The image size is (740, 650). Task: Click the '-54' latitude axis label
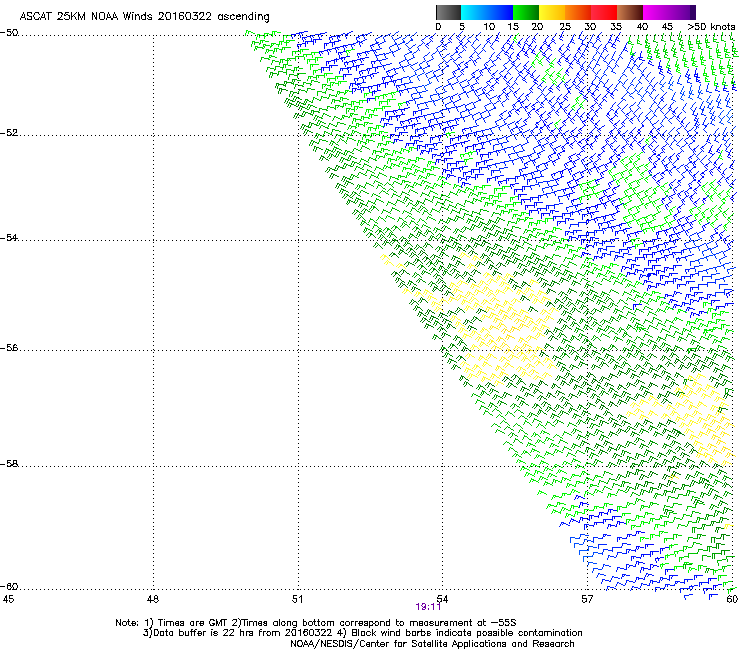[x=9, y=238]
